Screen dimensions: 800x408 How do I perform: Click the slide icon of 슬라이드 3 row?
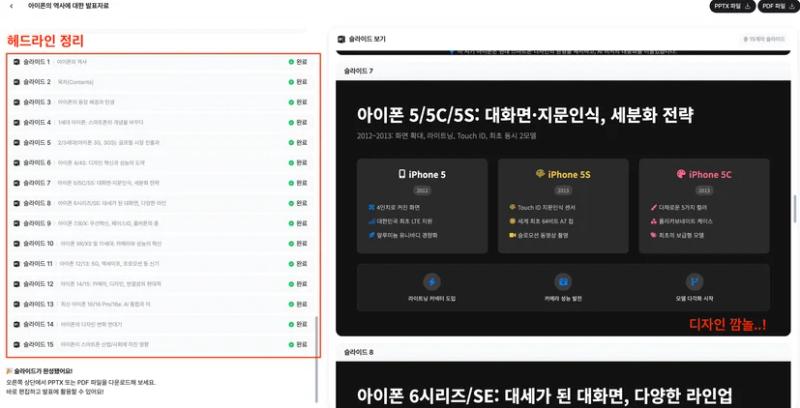pos(17,102)
